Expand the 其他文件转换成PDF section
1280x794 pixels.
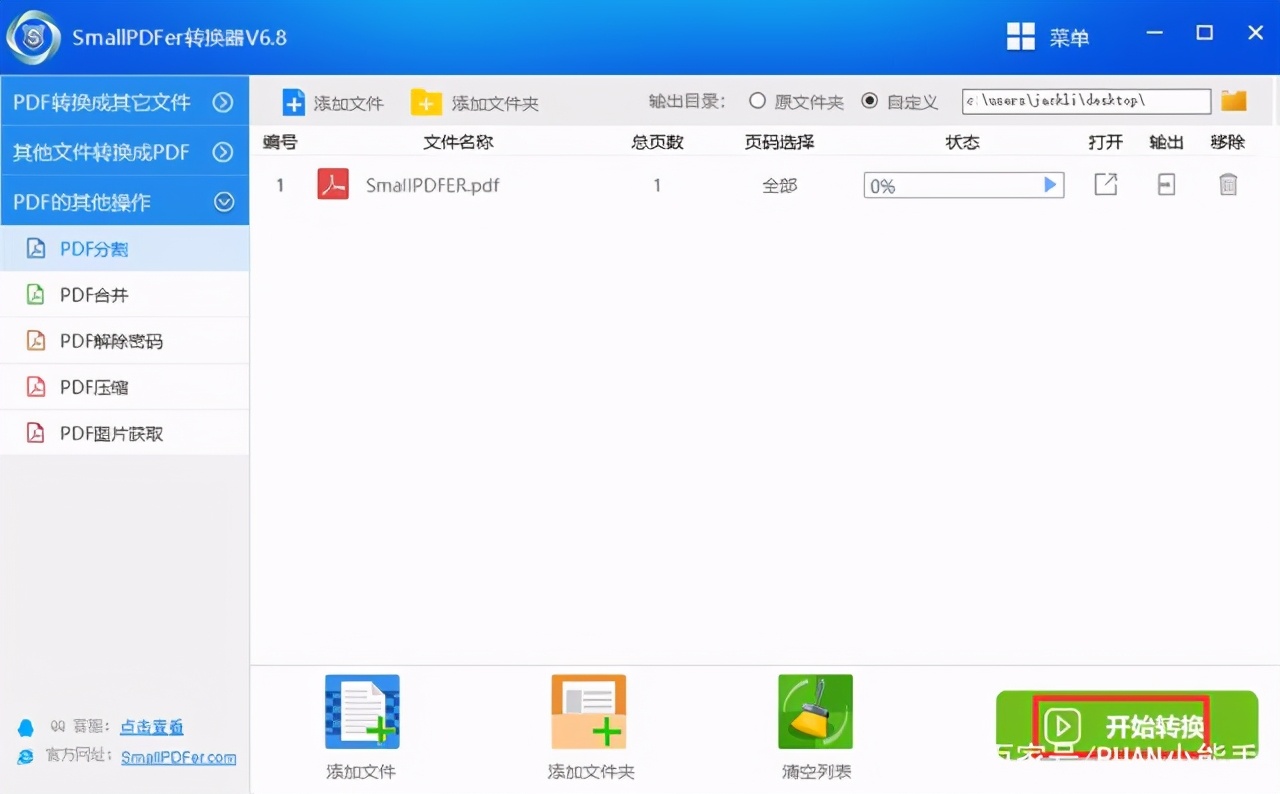click(x=124, y=152)
